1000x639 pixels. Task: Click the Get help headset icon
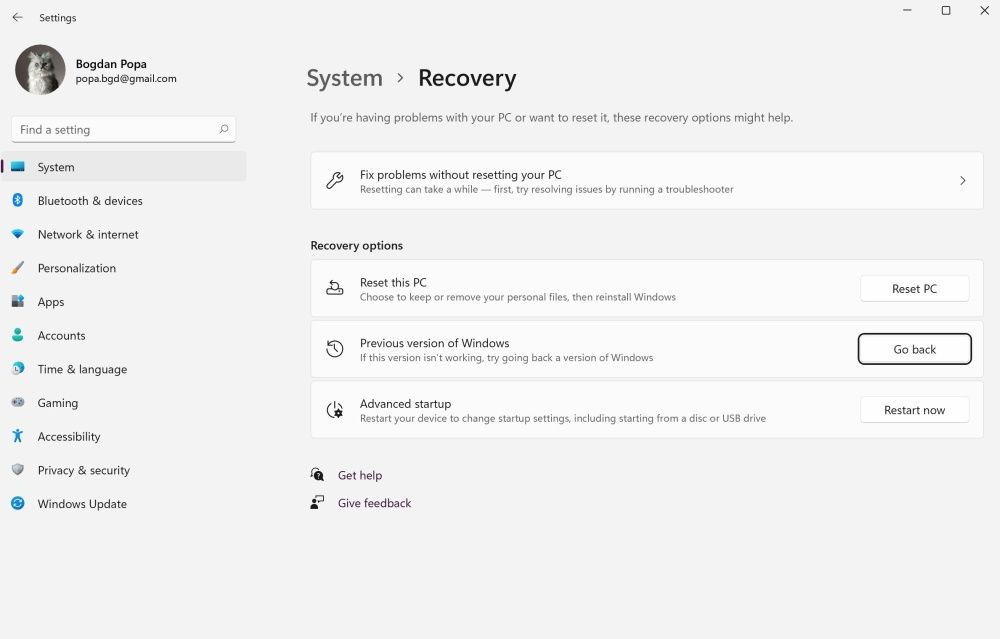pyautogui.click(x=317, y=474)
